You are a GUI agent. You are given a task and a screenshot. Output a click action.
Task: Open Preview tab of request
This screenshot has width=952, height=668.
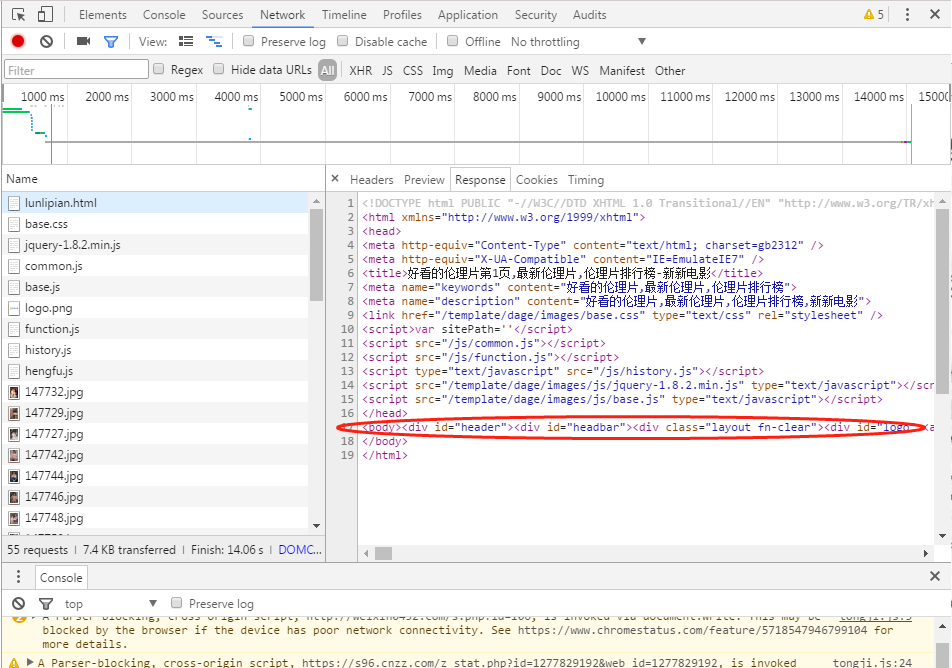[424, 180]
